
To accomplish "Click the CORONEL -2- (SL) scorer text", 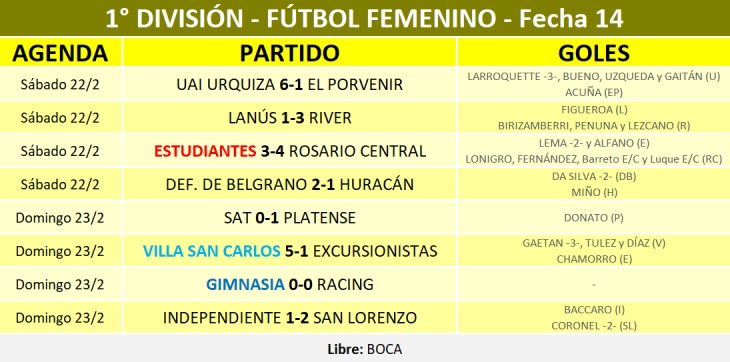I will coord(594,326).
